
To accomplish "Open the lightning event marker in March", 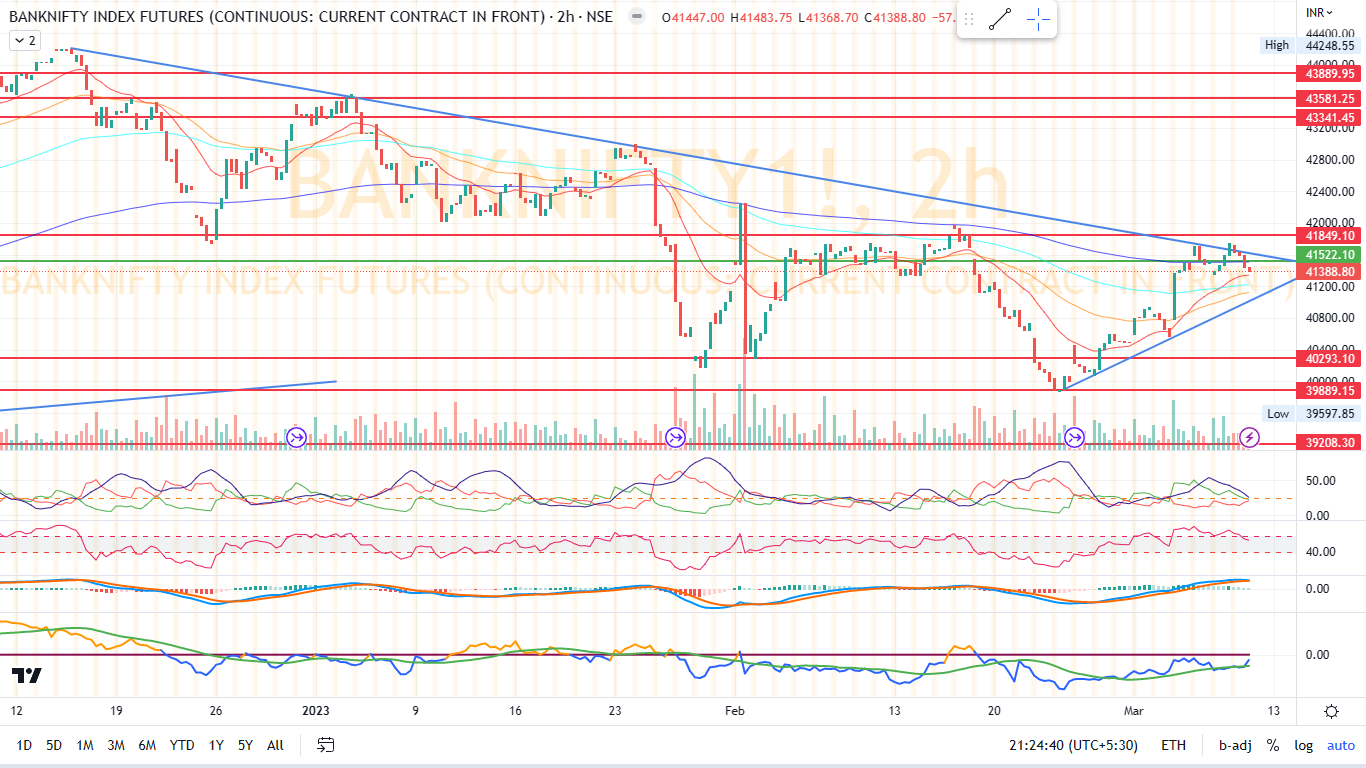I will (1249, 437).
